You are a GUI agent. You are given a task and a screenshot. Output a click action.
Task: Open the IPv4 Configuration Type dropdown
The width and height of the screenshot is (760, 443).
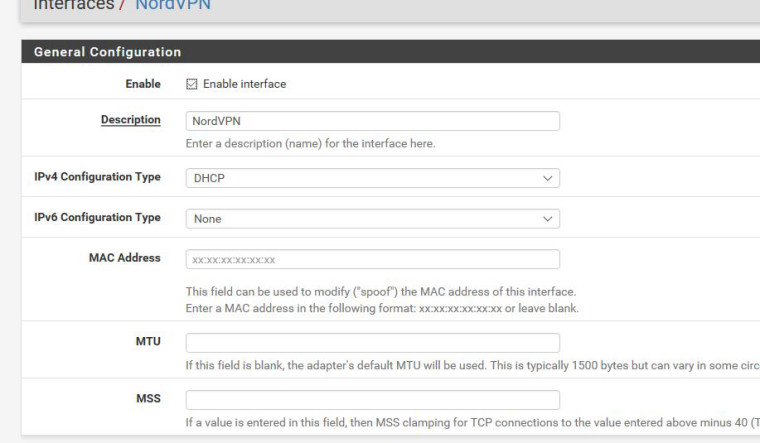tap(372, 178)
